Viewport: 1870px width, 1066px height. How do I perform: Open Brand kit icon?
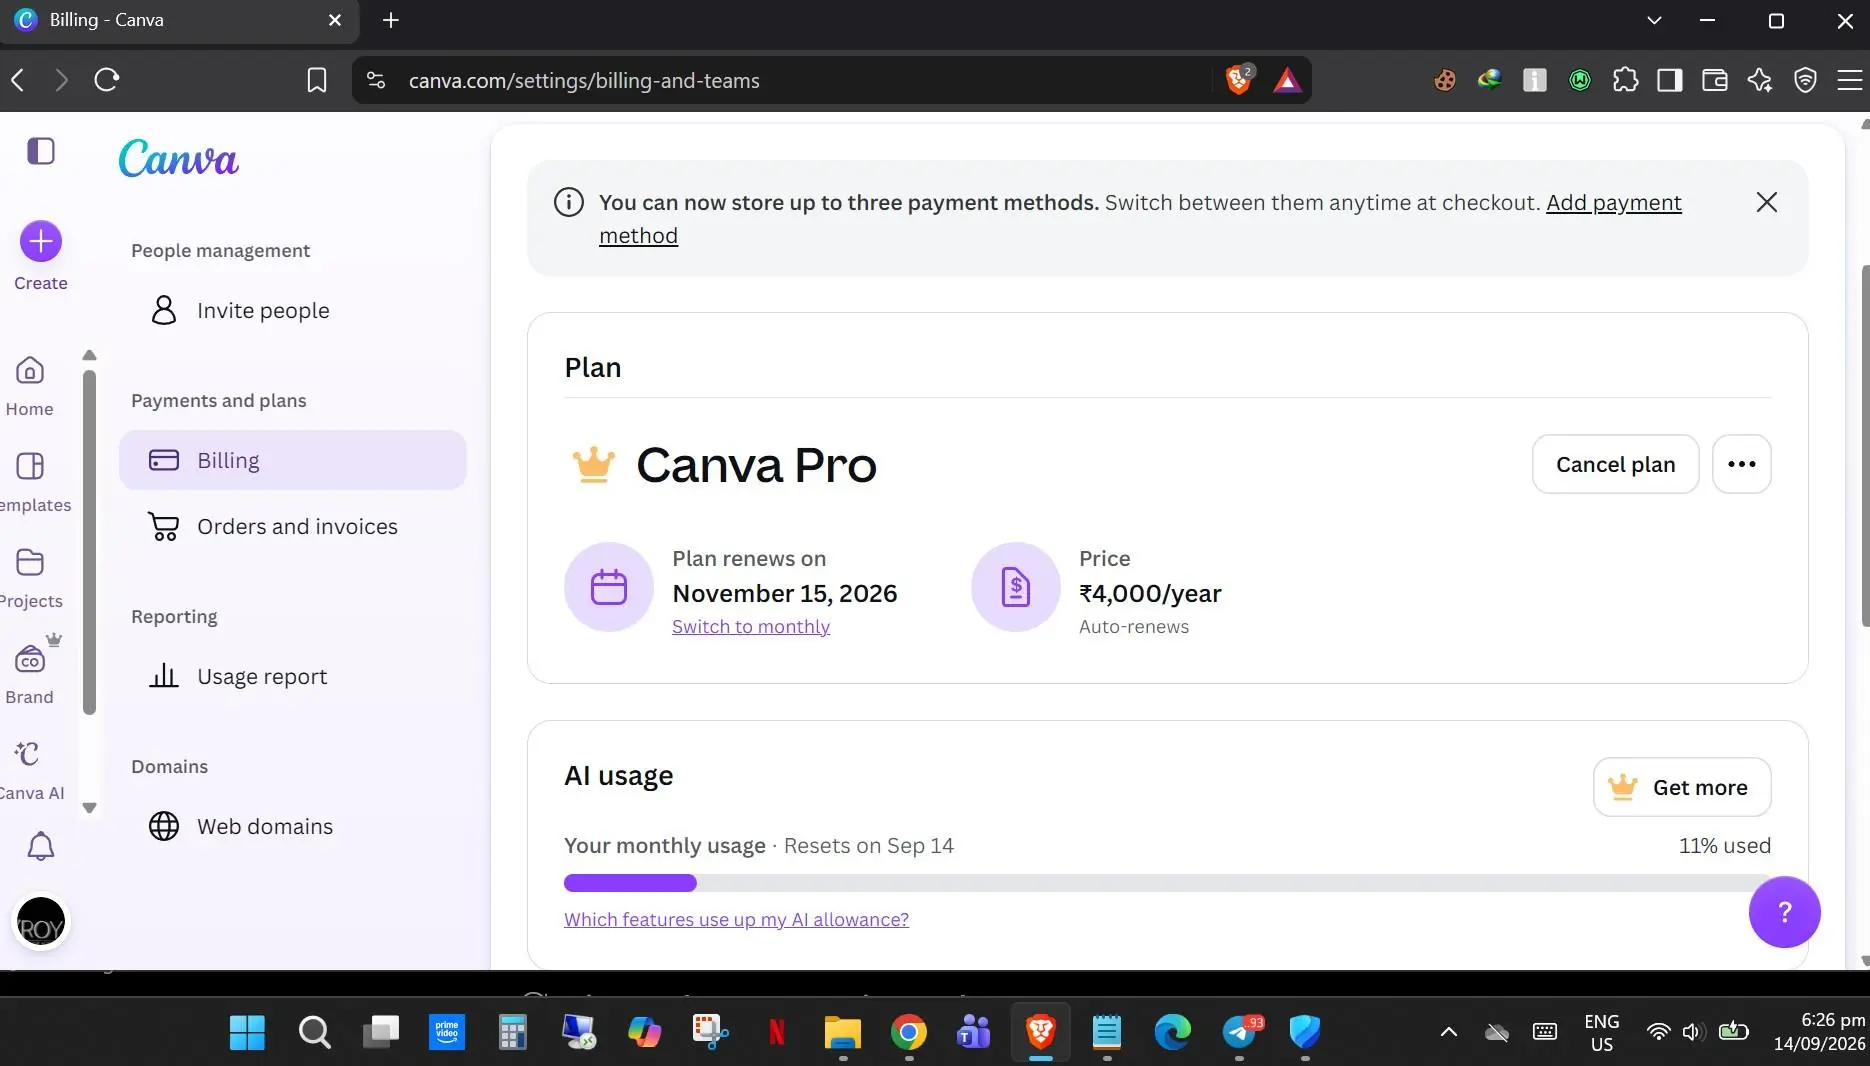pos(30,658)
